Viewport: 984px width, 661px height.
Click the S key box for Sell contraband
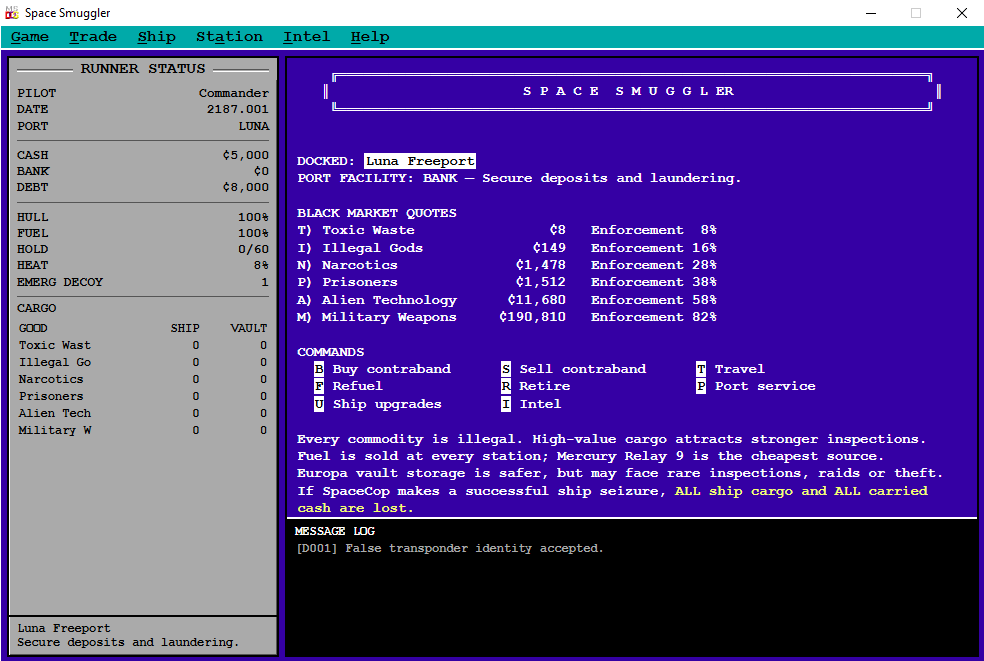(506, 368)
